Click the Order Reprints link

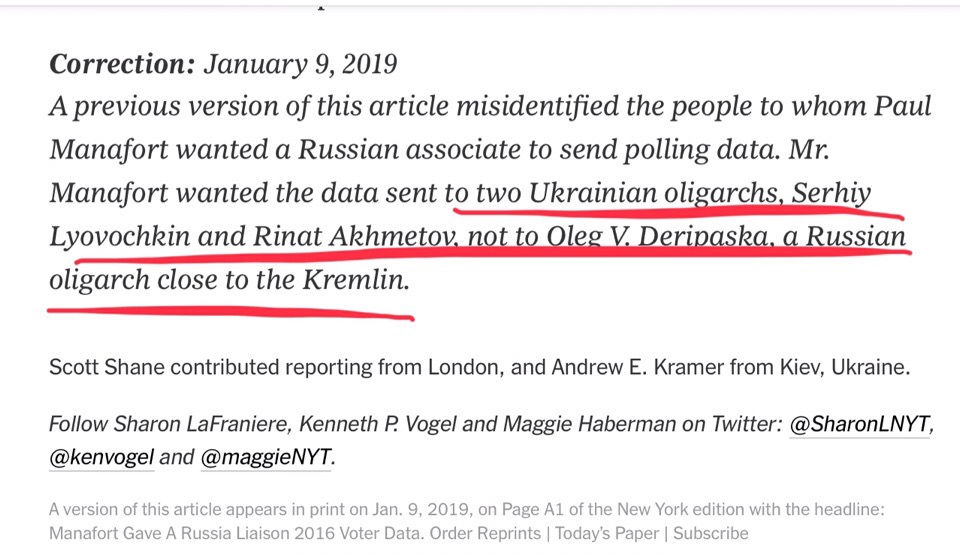pos(485,533)
